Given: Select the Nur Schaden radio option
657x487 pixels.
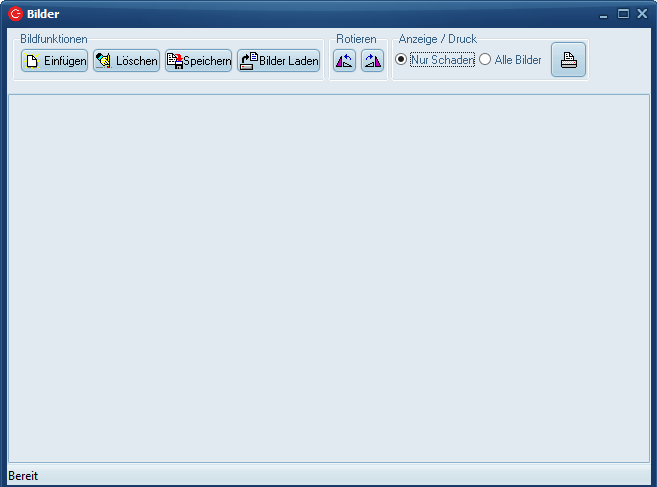Looking at the screenshot, I should pyautogui.click(x=401, y=60).
